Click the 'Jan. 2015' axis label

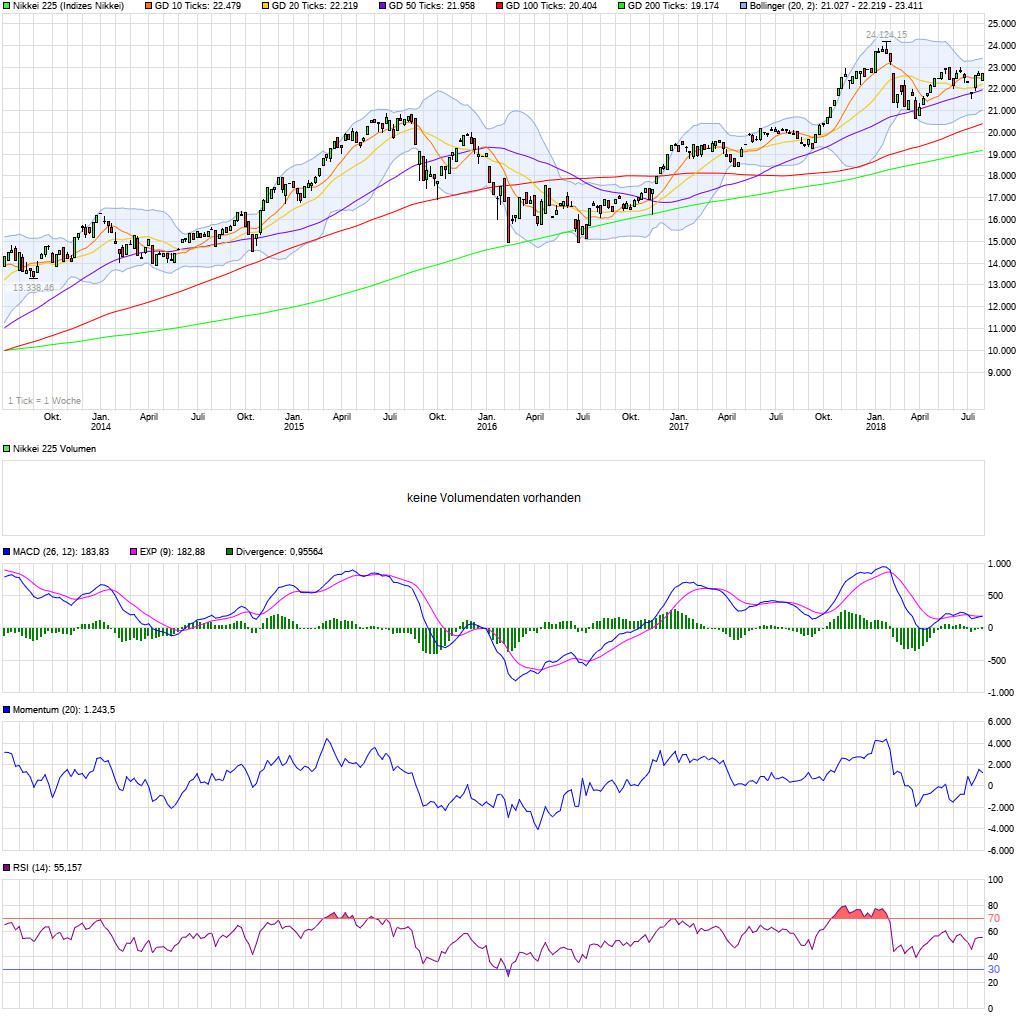(294, 422)
